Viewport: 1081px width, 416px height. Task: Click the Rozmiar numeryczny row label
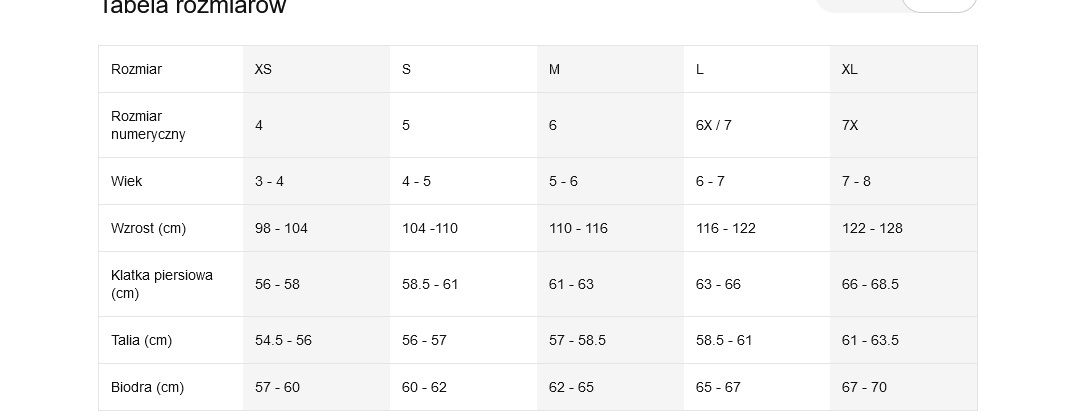tap(148, 125)
